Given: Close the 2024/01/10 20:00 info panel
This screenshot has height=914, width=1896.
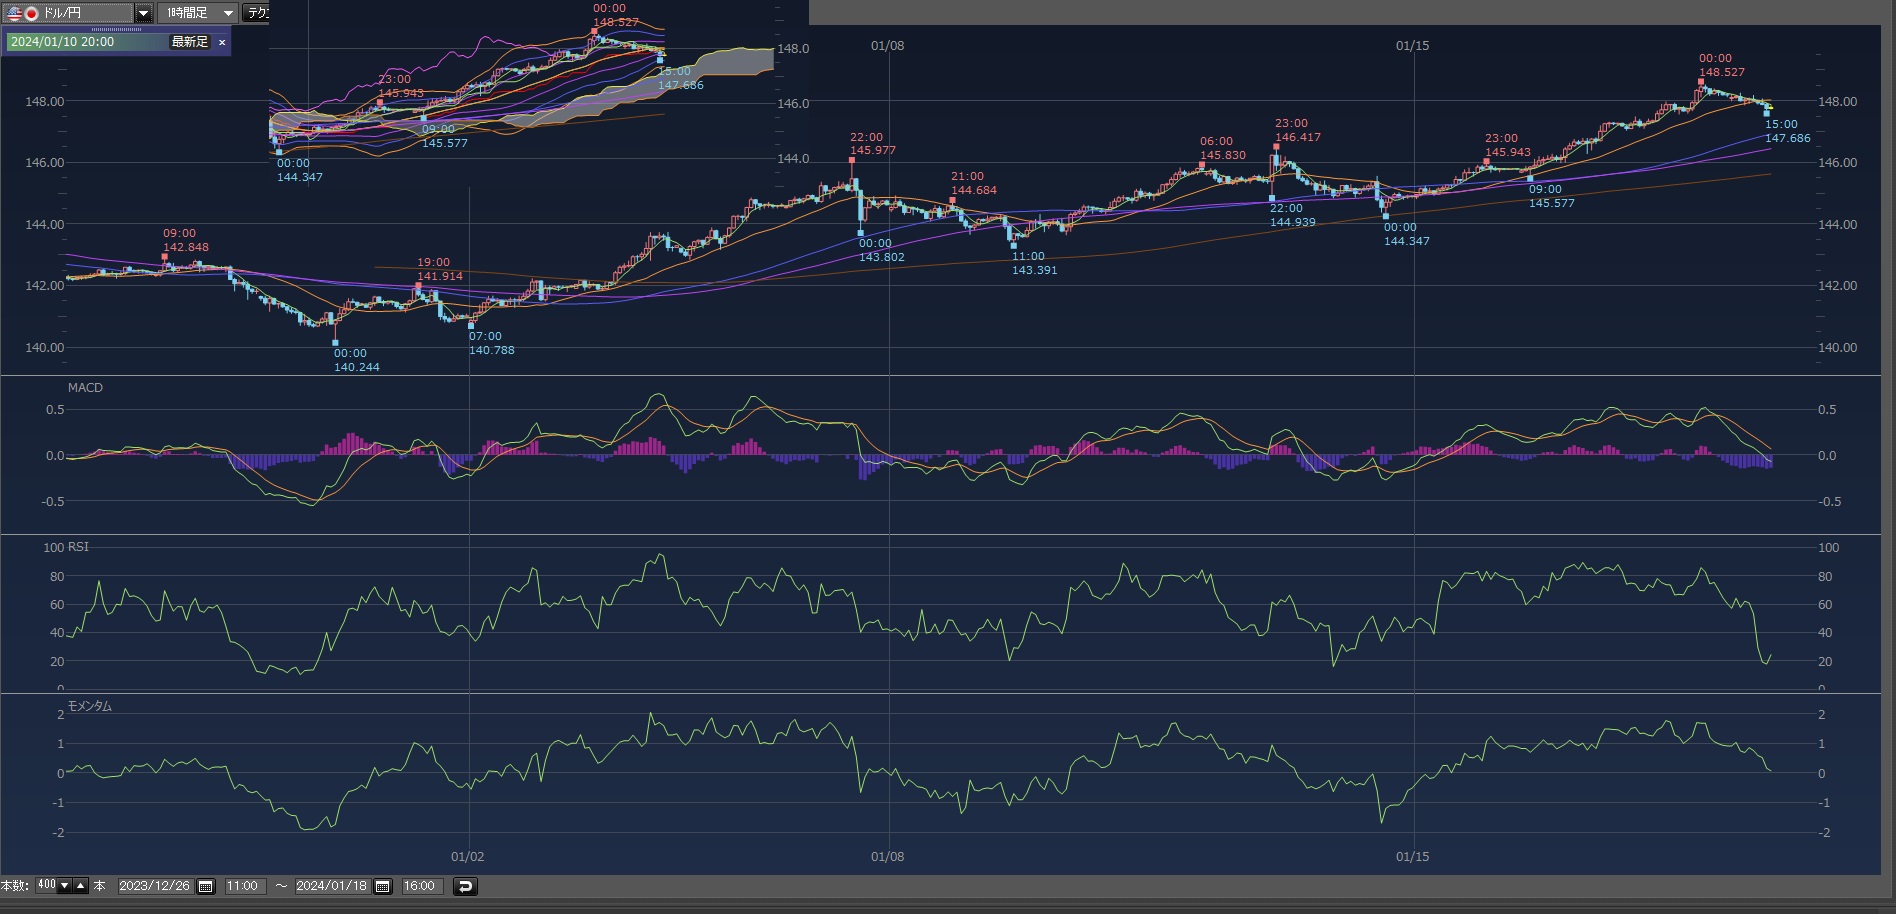Looking at the screenshot, I should [222, 42].
